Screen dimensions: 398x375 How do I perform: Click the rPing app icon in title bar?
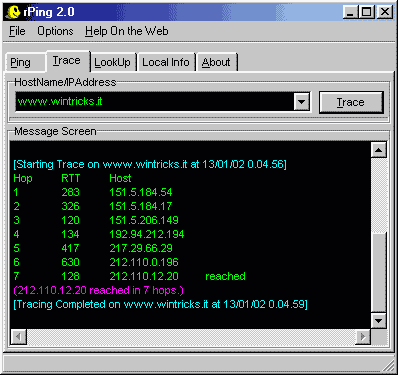(x=13, y=12)
